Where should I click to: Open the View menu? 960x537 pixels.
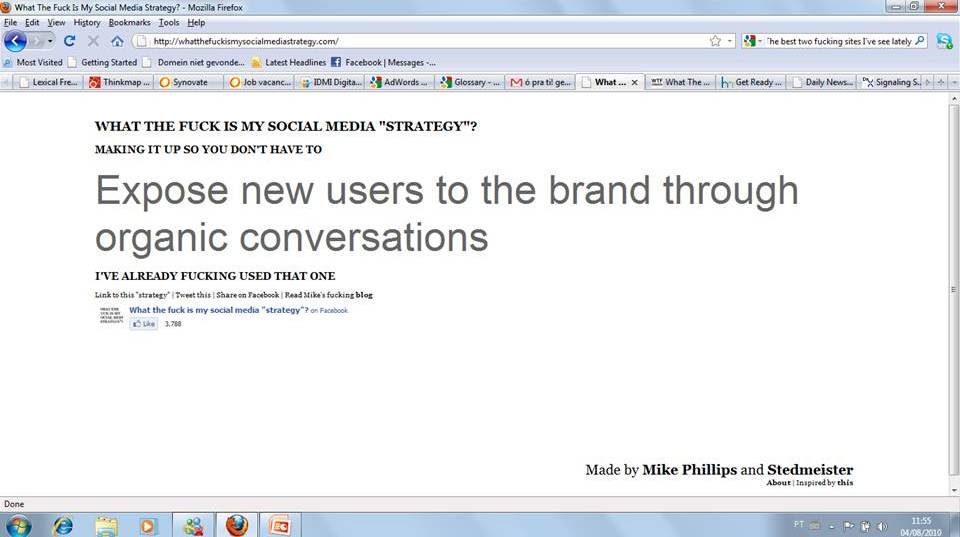[x=56, y=22]
